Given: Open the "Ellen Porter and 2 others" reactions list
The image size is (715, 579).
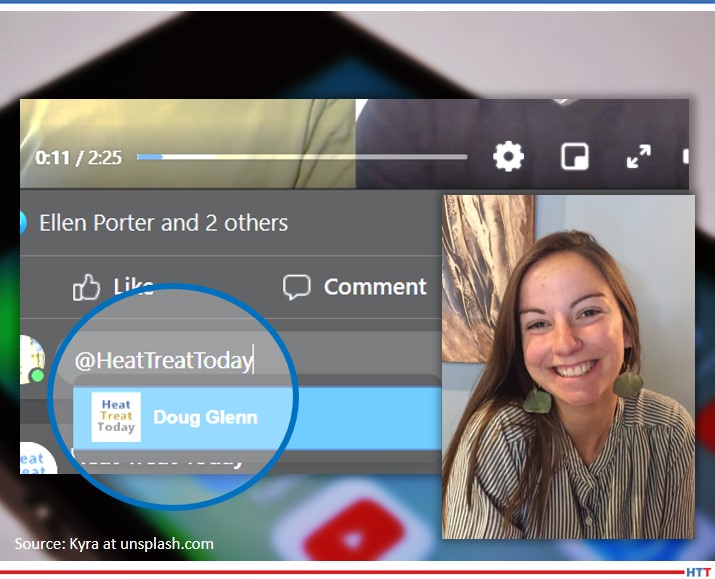Looking at the screenshot, I should (163, 222).
